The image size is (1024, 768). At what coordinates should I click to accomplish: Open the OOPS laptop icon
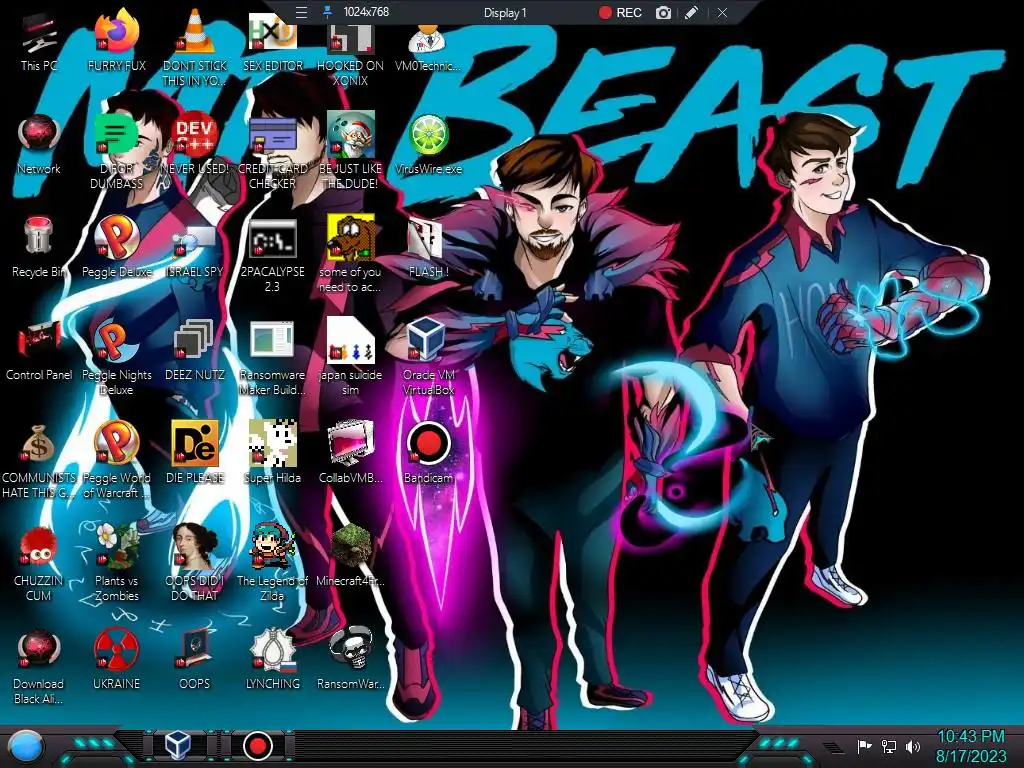pyautogui.click(x=194, y=660)
